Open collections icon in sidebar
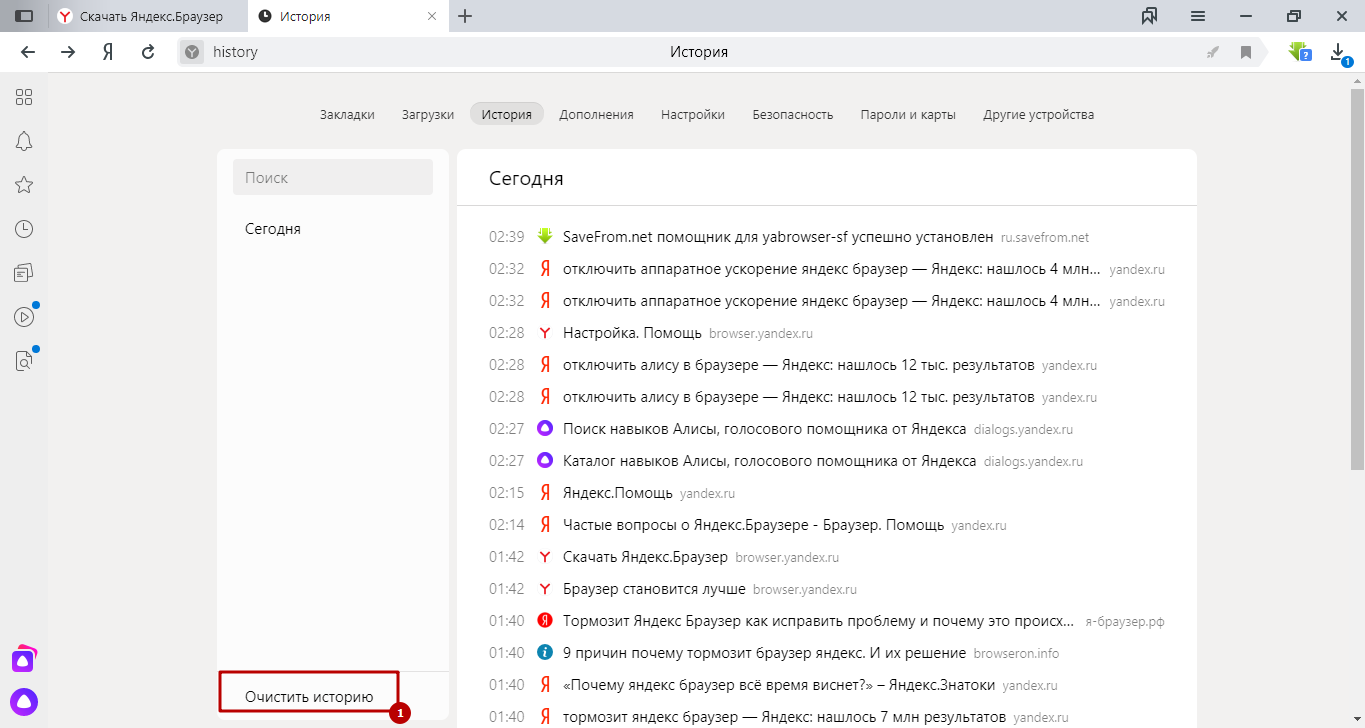This screenshot has height=728, width=1365. [24, 273]
